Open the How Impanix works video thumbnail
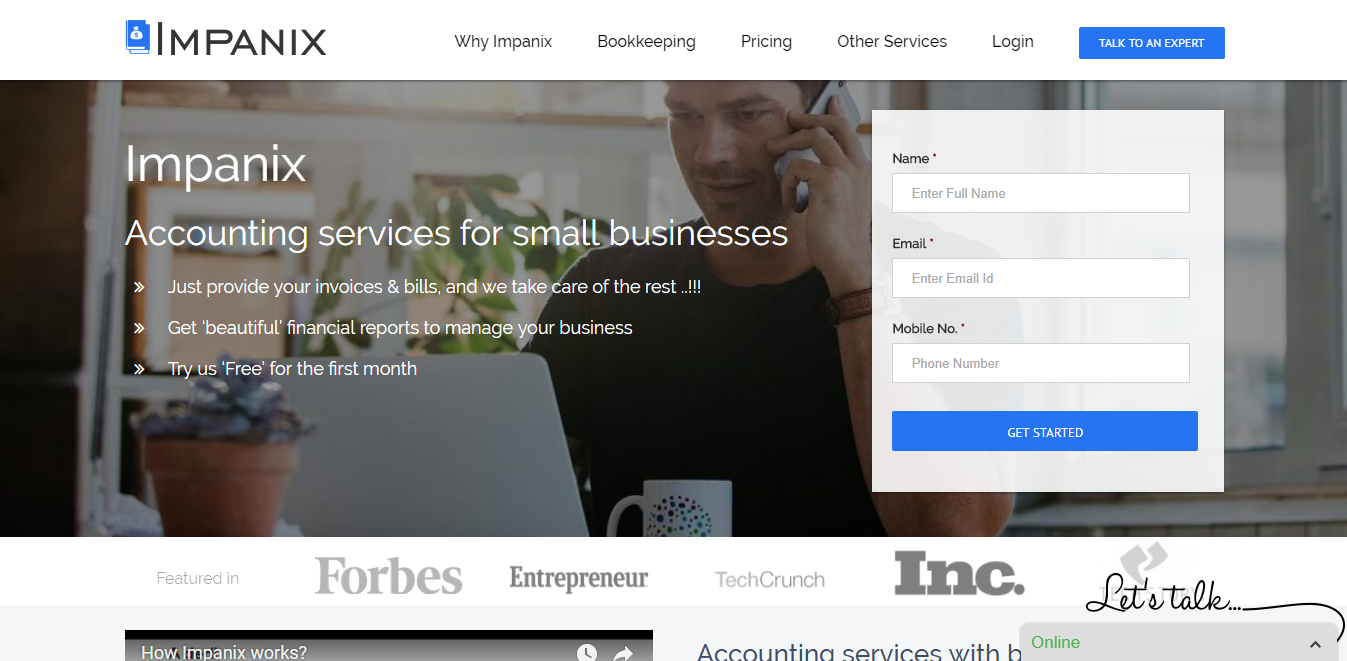Viewport: 1347px width, 661px height. 389,646
